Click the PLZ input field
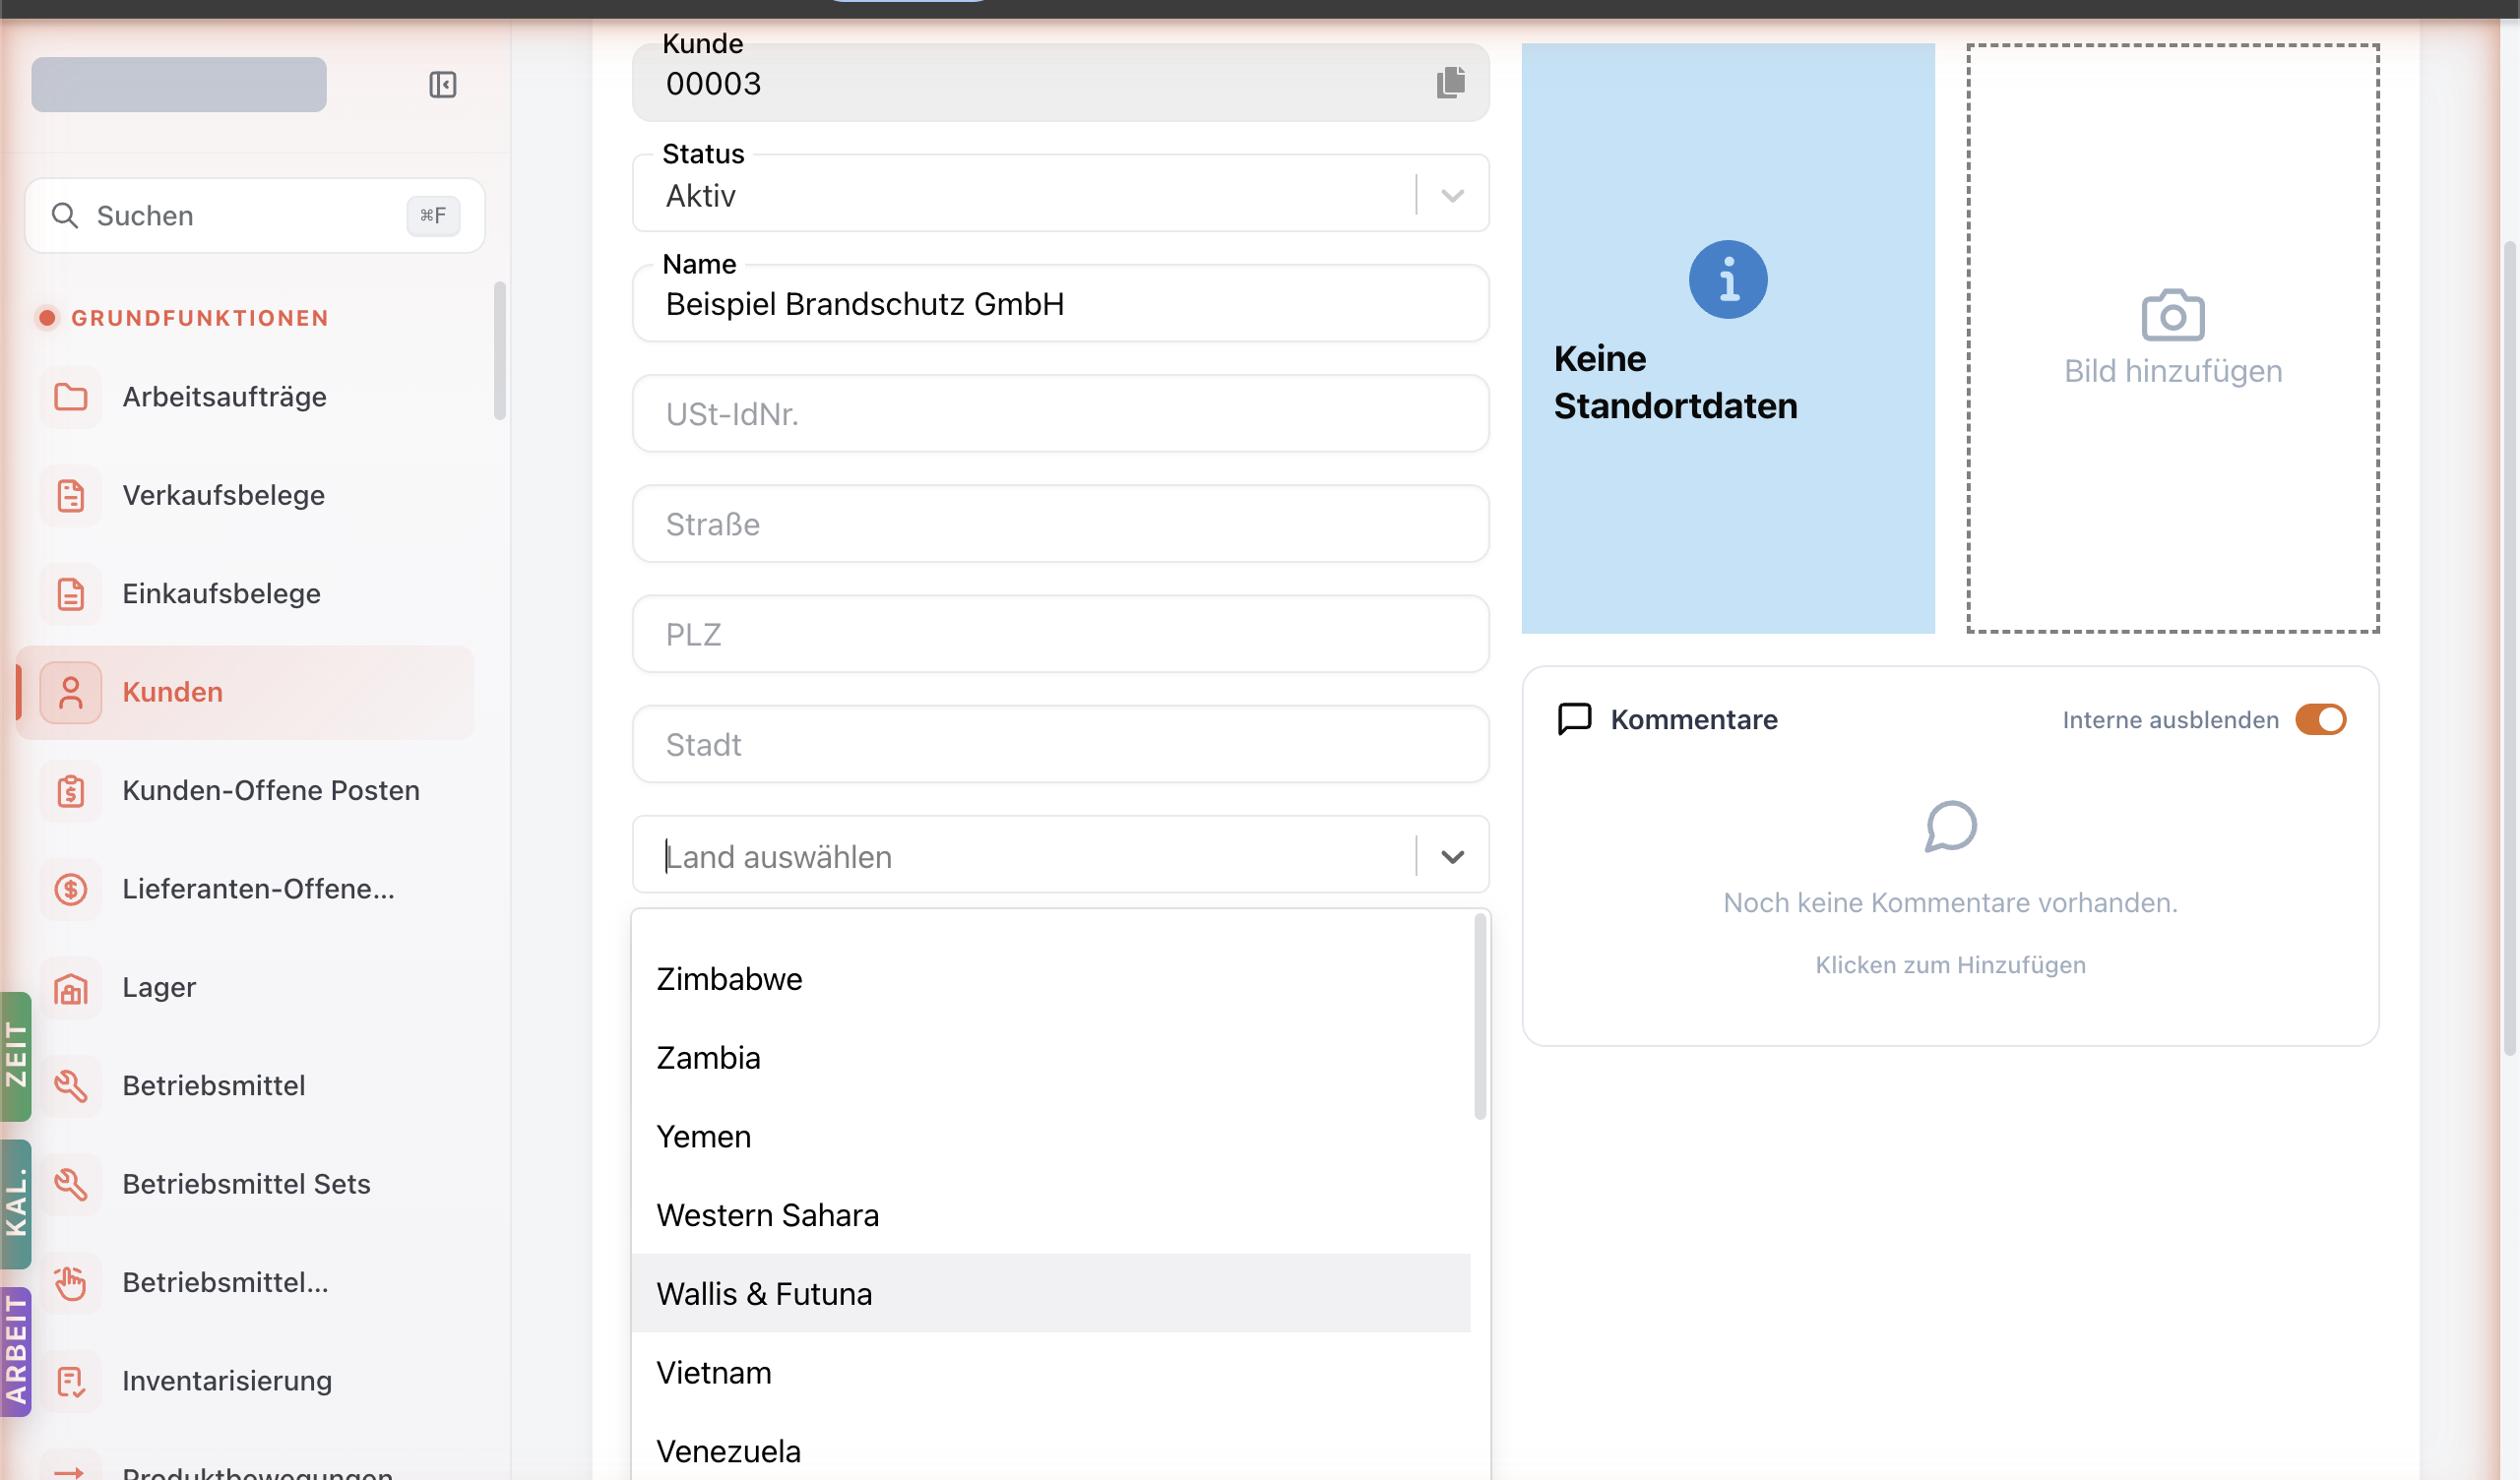This screenshot has width=2520, height=1480. coord(1060,634)
